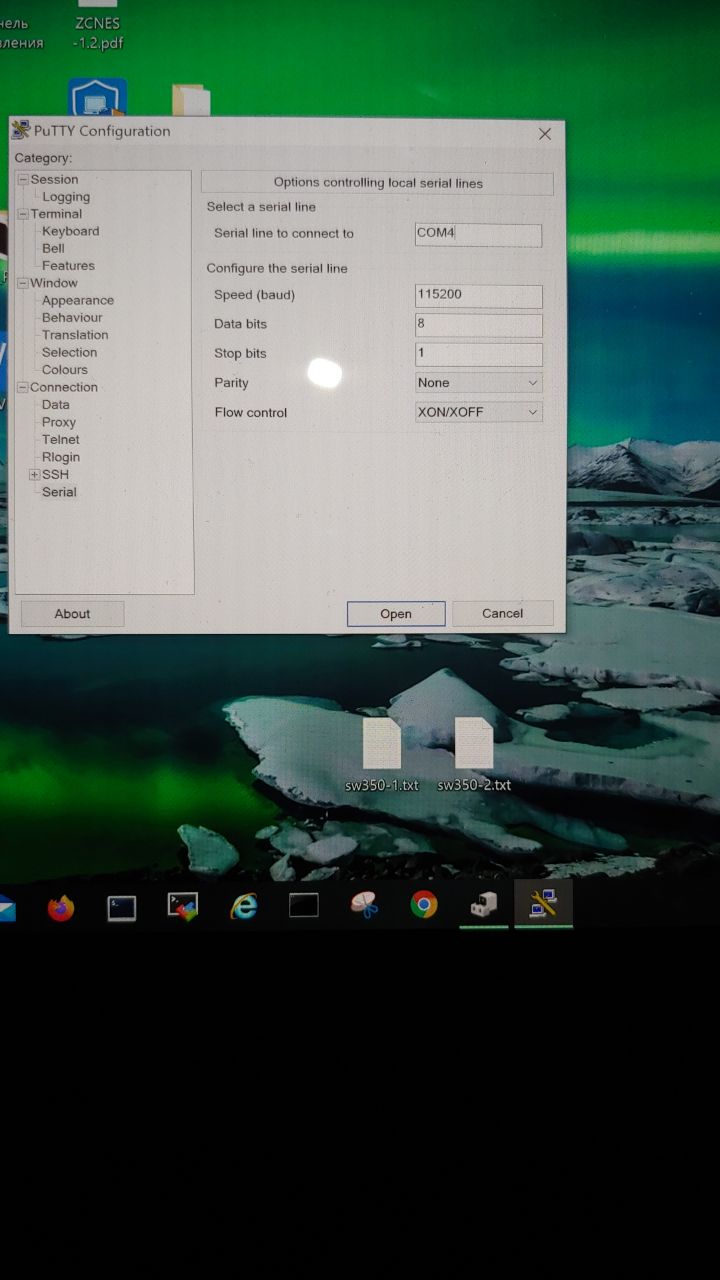Select the Selection category

click(69, 352)
